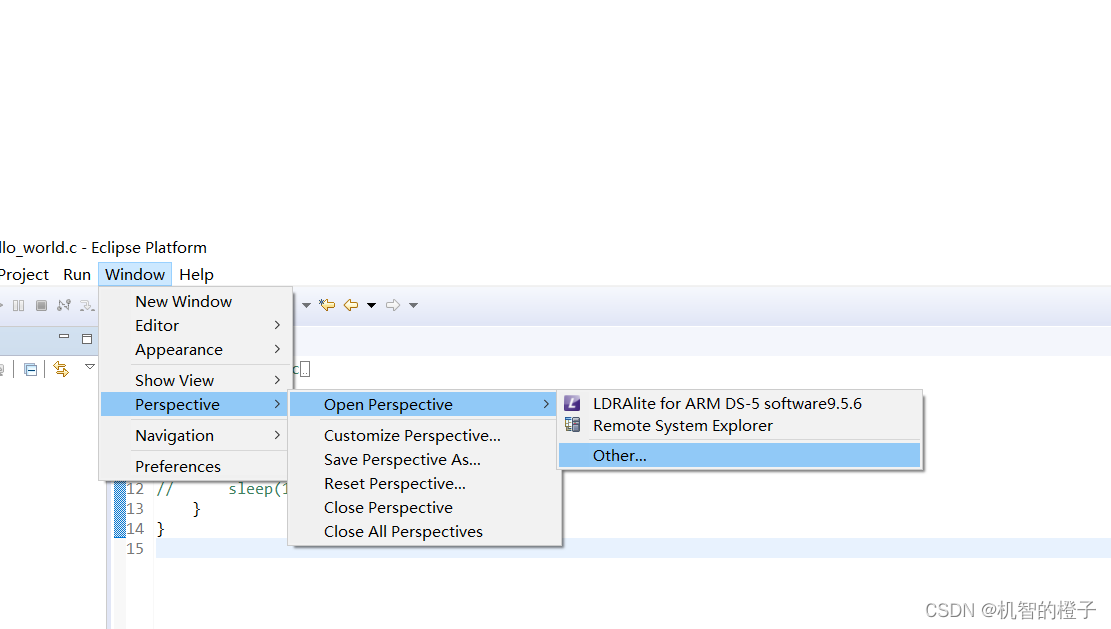Click the Appearance submenu chevron

277,349
